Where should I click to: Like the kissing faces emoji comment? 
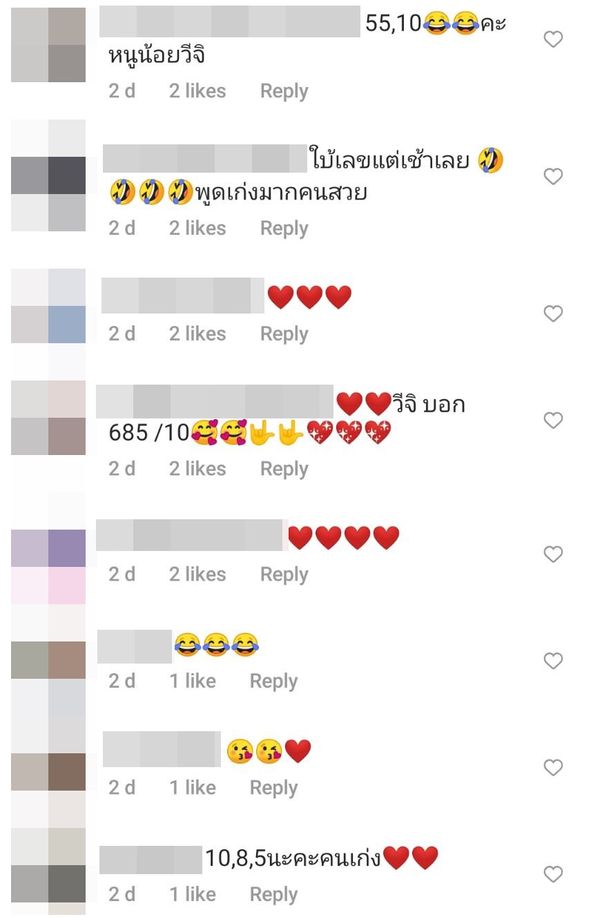(553, 767)
